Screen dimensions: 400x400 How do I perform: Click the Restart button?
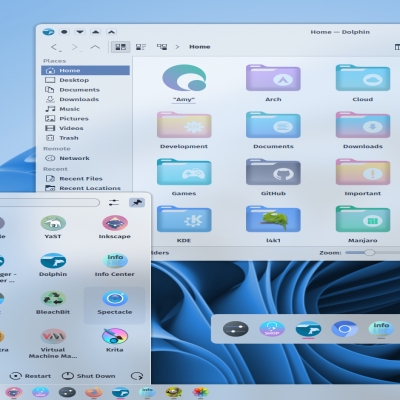[x=30, y=376]
